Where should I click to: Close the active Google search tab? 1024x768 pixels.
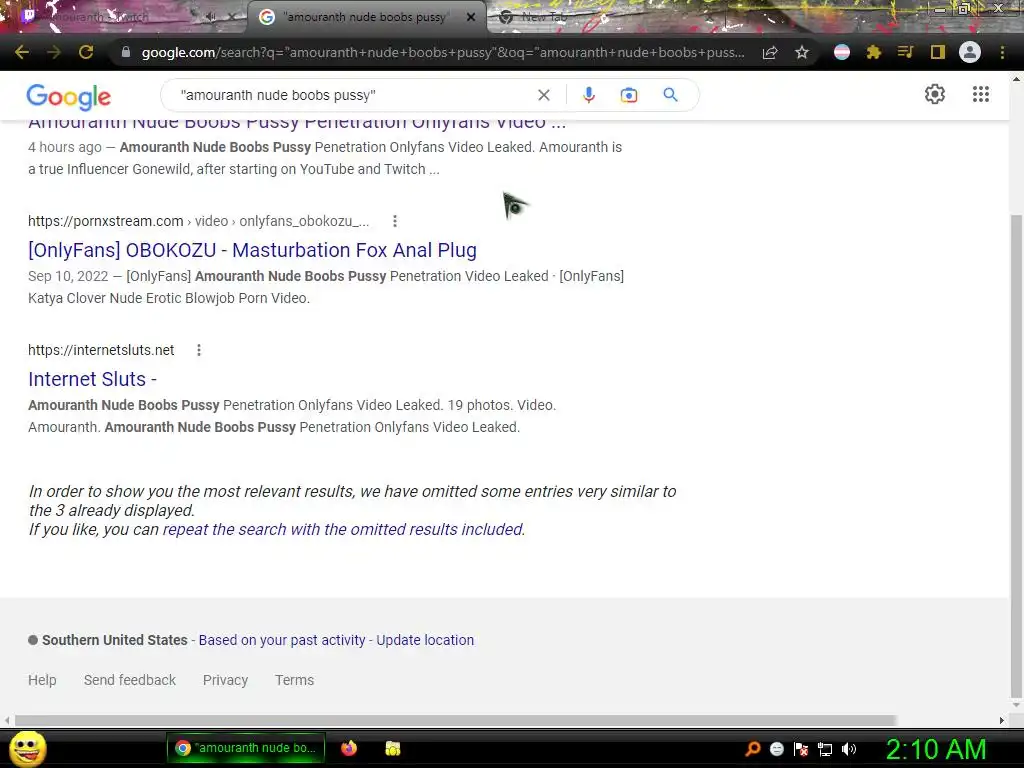pyautogui.click(x=471, y=18)
